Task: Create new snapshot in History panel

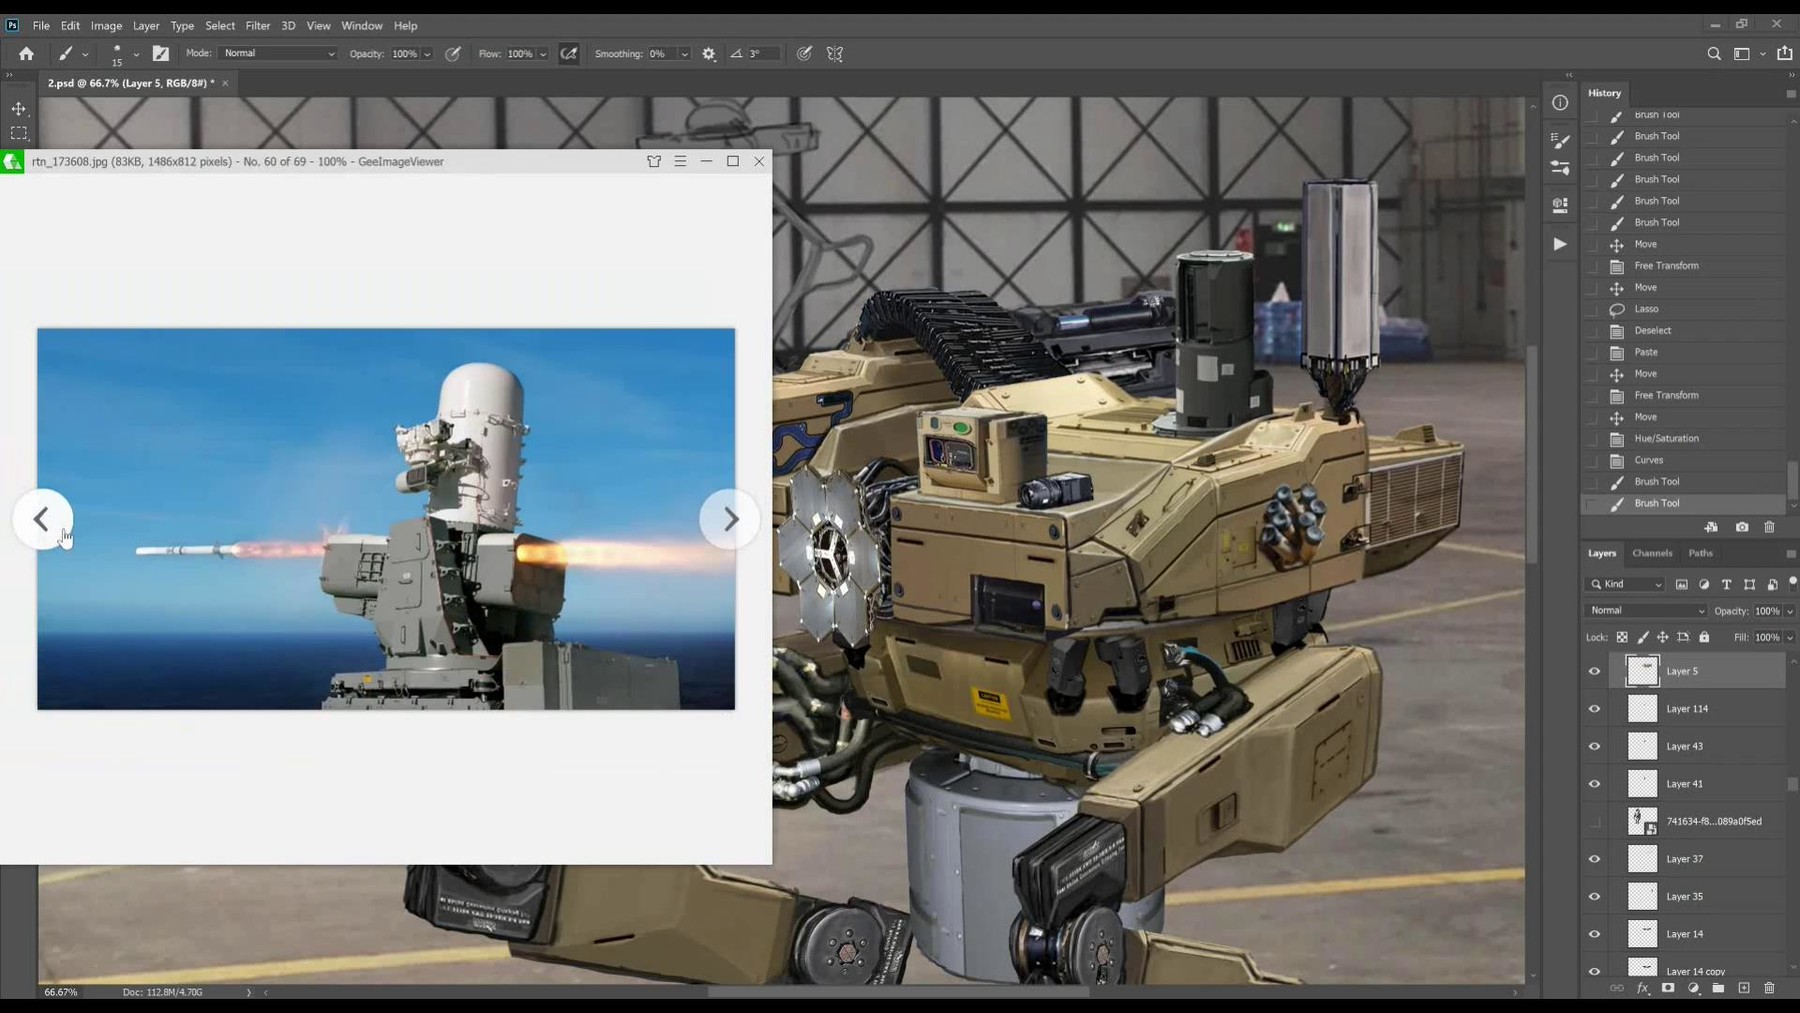Action: pos(1742,527)
